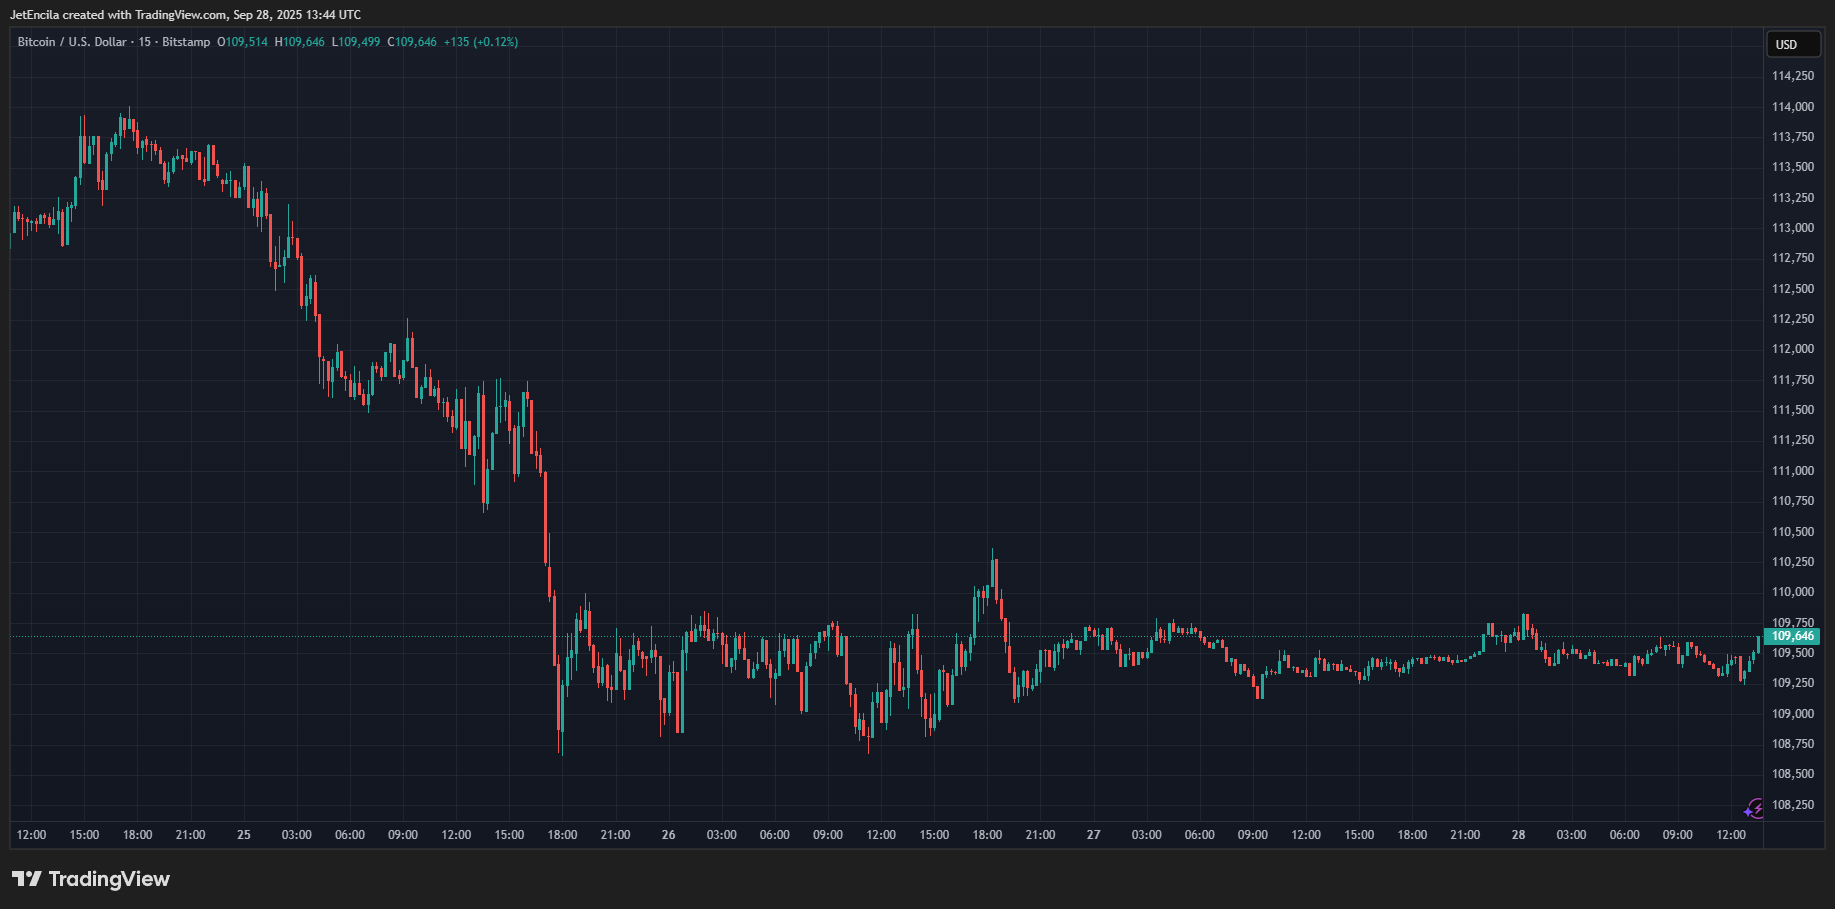Click the 108,250 price level on axis

[1792, 805]
